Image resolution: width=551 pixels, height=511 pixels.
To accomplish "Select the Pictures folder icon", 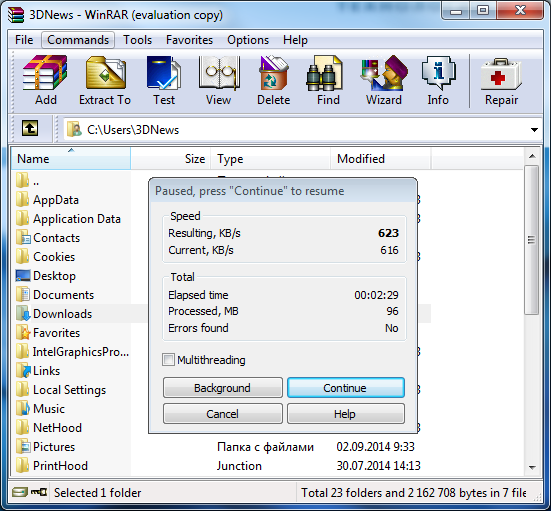I will (23, 446).
